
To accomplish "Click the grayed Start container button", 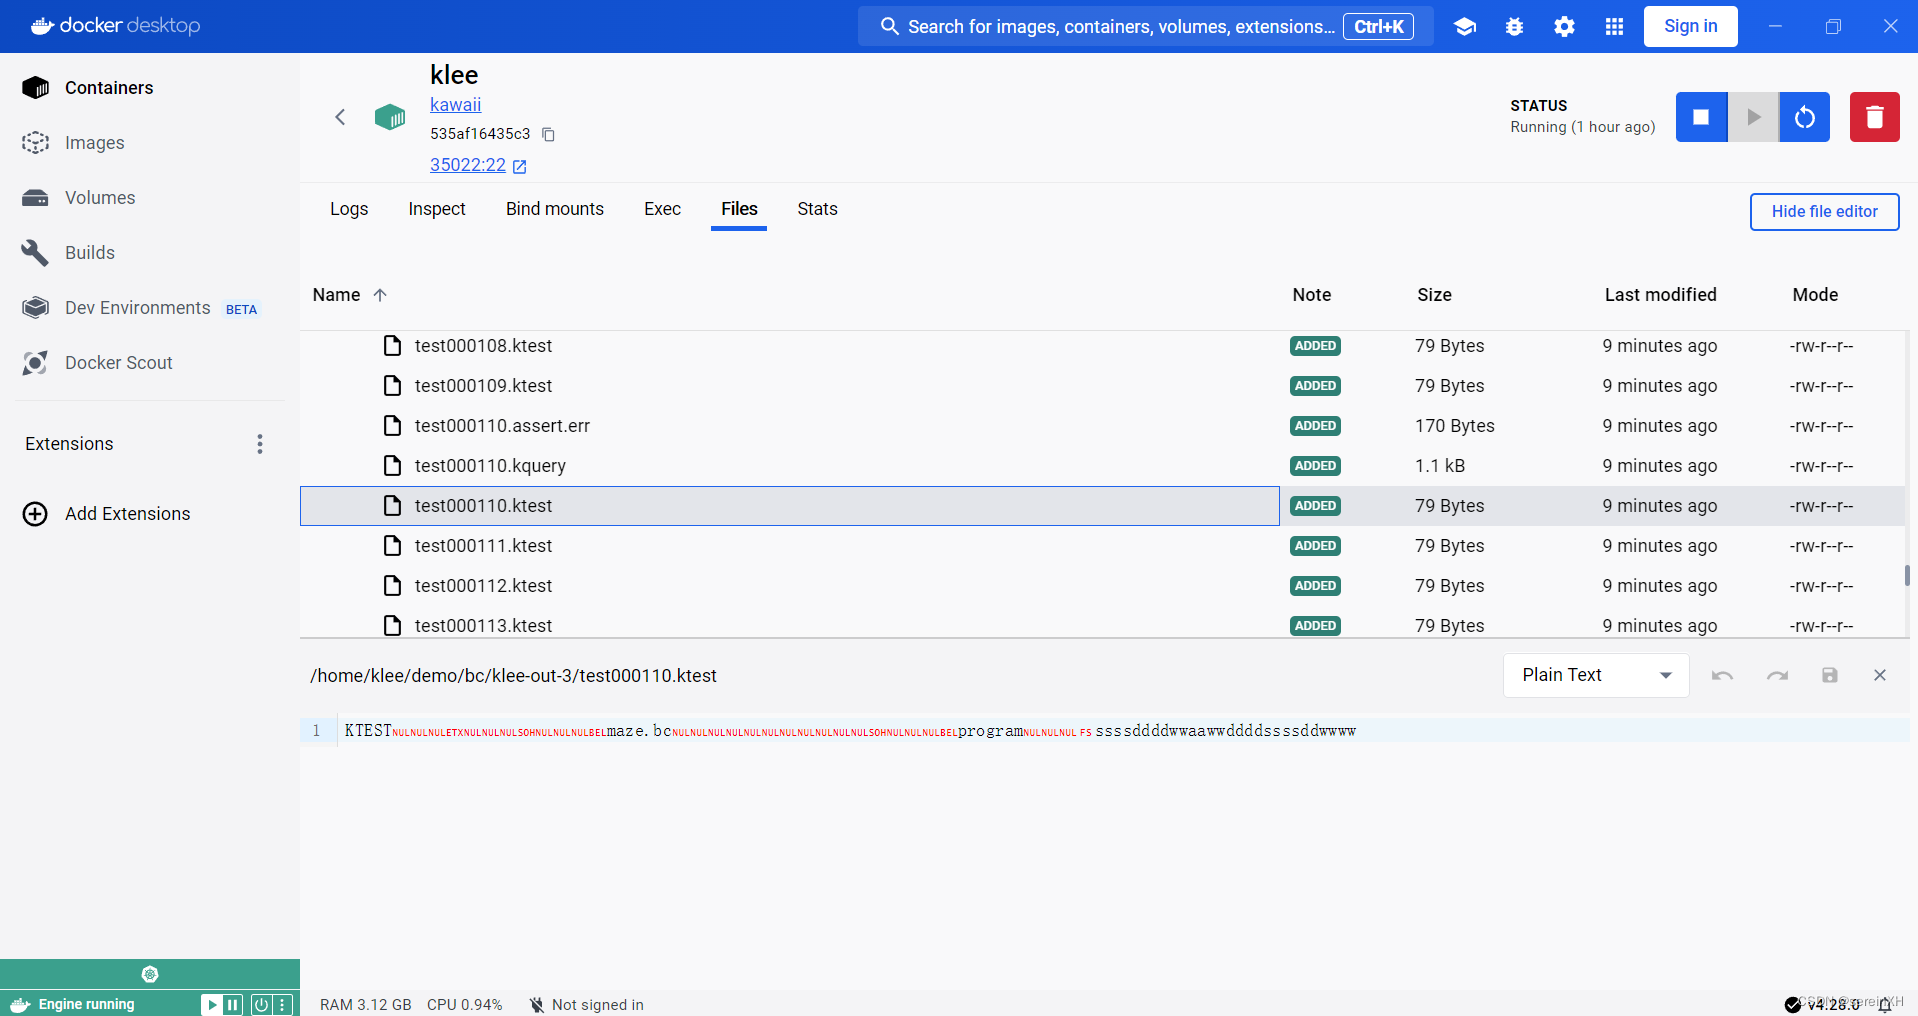I will (x=1753, y=117).
